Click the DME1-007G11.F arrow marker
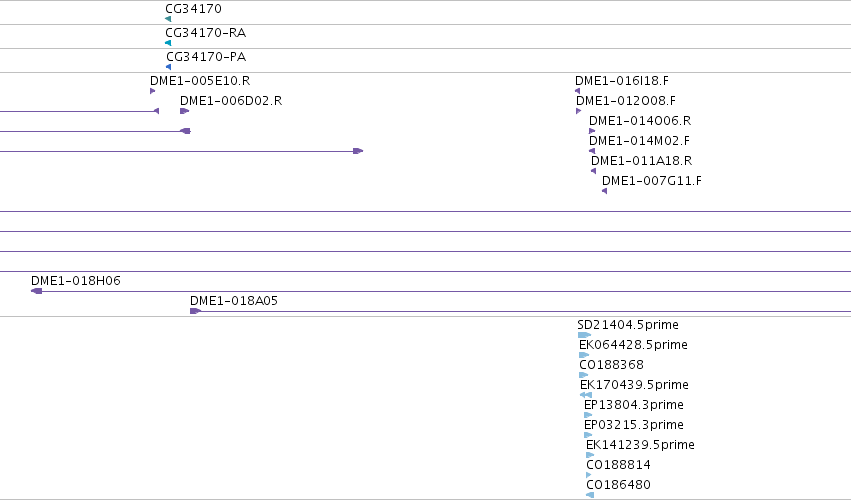This screenshot has height=500, width=851. (x=605, y=191)
